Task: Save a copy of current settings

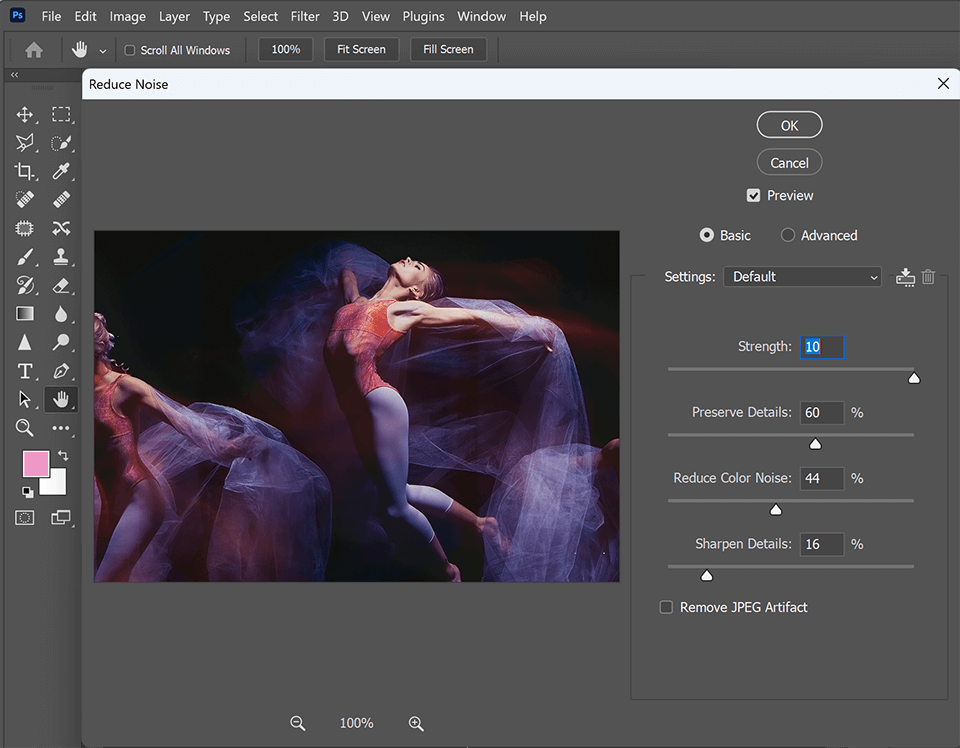Action: tap(905, 277)
